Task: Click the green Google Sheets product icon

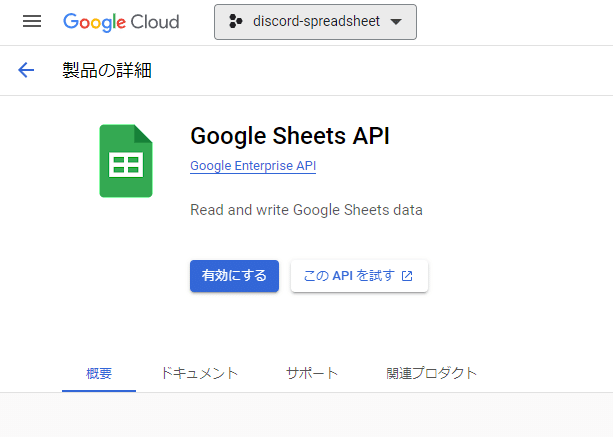Action: tap(126, 161)
